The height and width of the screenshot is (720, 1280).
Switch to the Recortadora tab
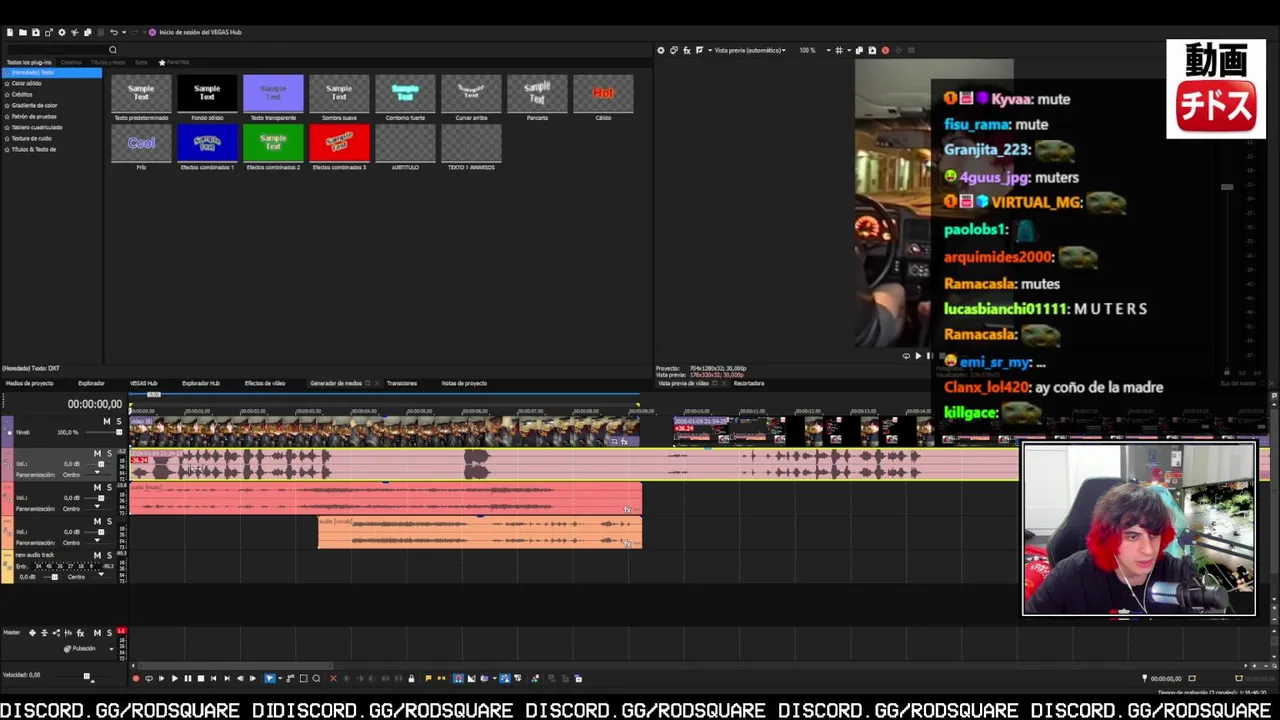[x=749, y=383]
